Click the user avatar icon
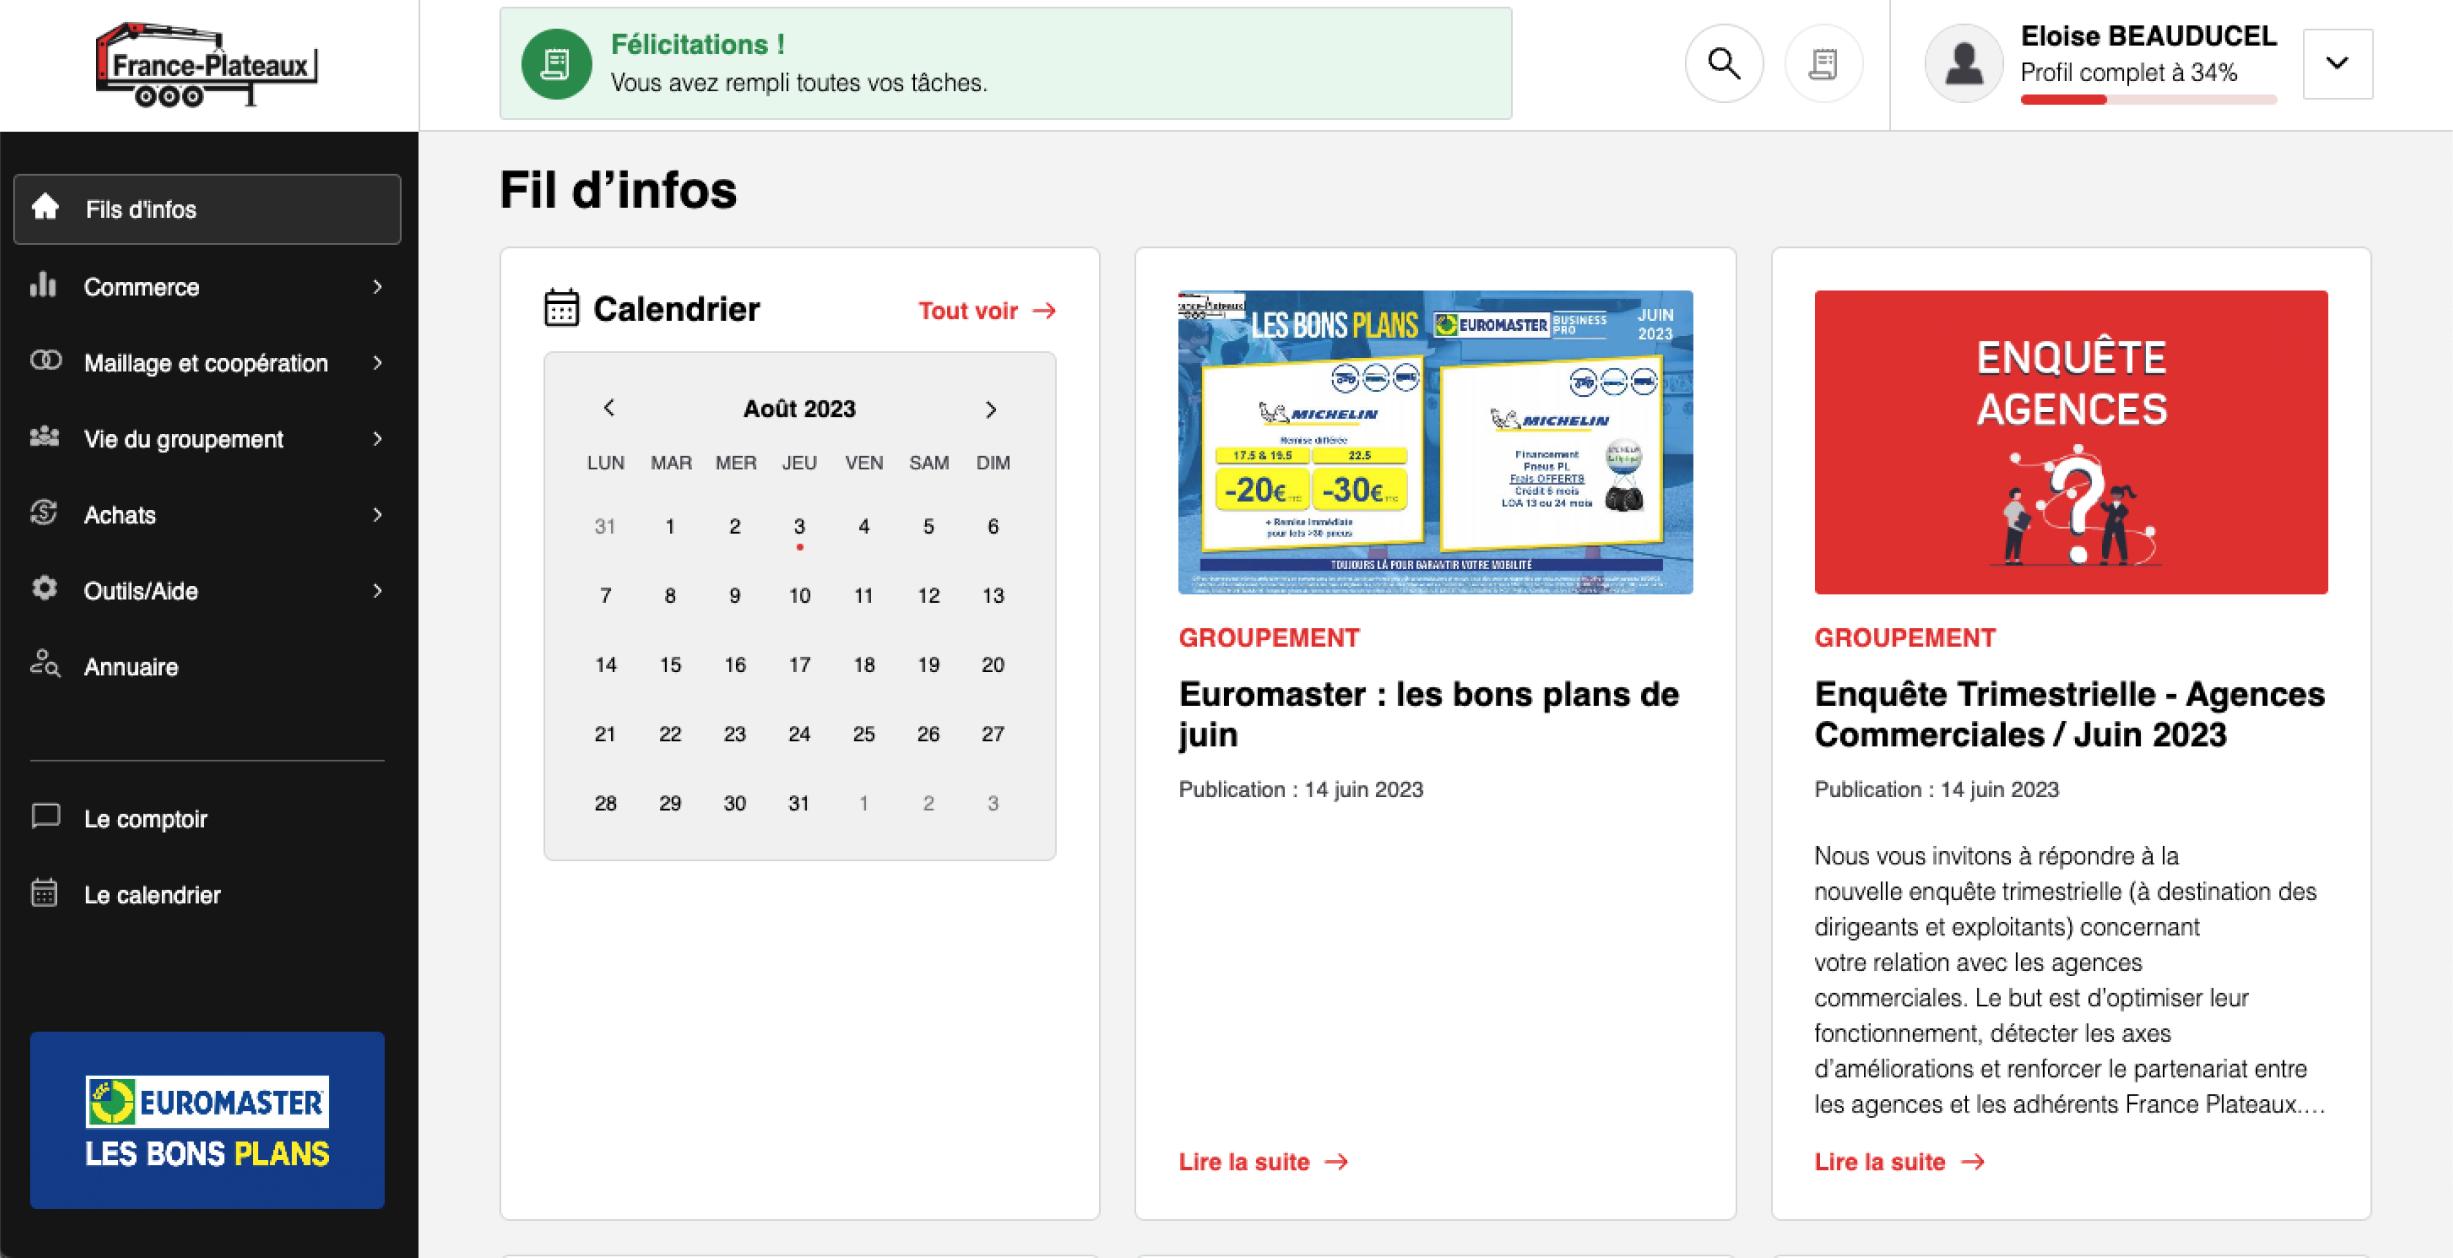Viewport: 2453px width, 1258px height. click(x=1963, y=63)
